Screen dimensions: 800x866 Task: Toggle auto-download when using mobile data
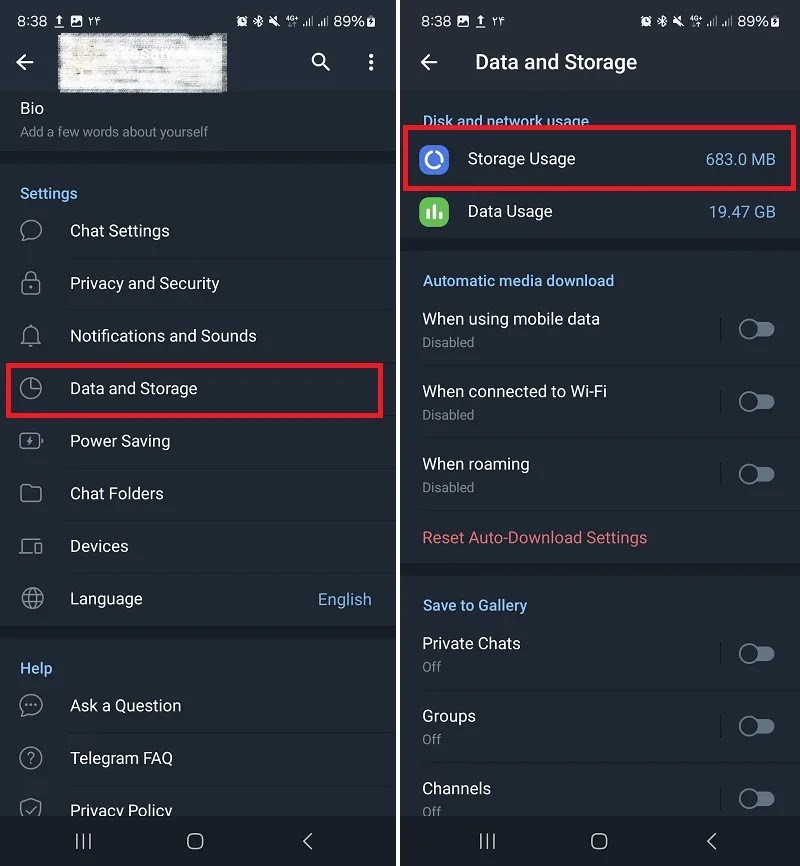756,329
